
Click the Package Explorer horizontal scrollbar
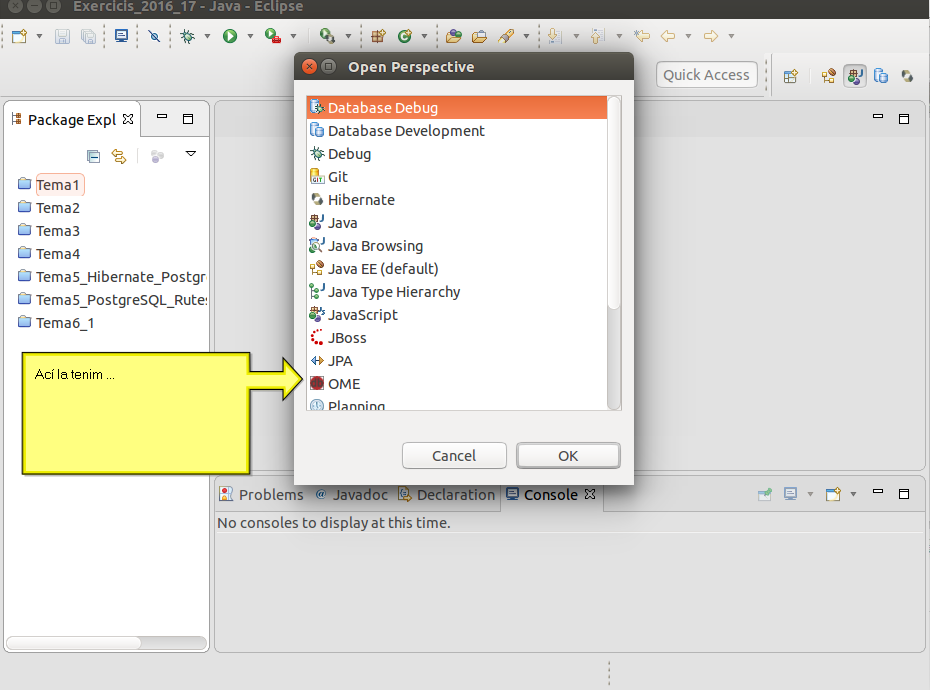tap(106, 643)
